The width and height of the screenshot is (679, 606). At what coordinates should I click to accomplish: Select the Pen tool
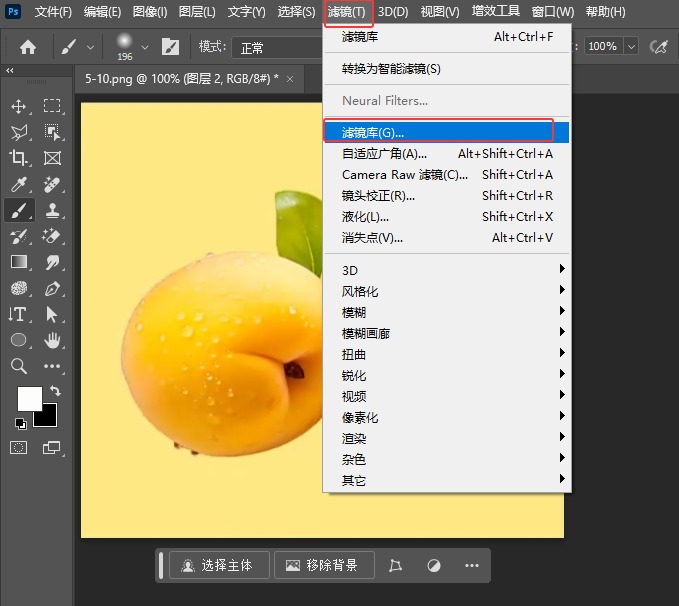pyautogui.click(x=52, y=288)
